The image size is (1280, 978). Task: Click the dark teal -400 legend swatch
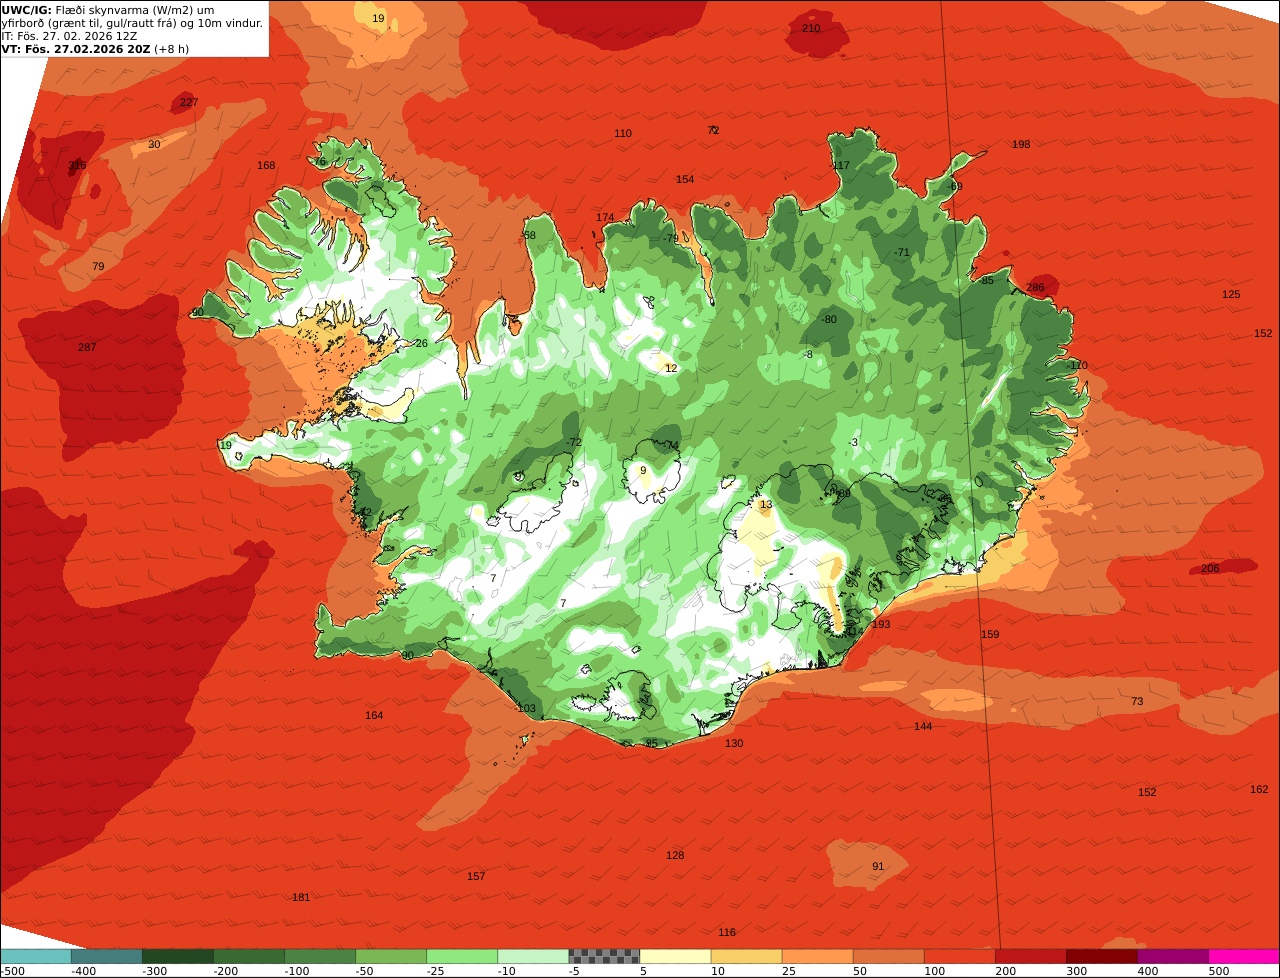[106, 956]
